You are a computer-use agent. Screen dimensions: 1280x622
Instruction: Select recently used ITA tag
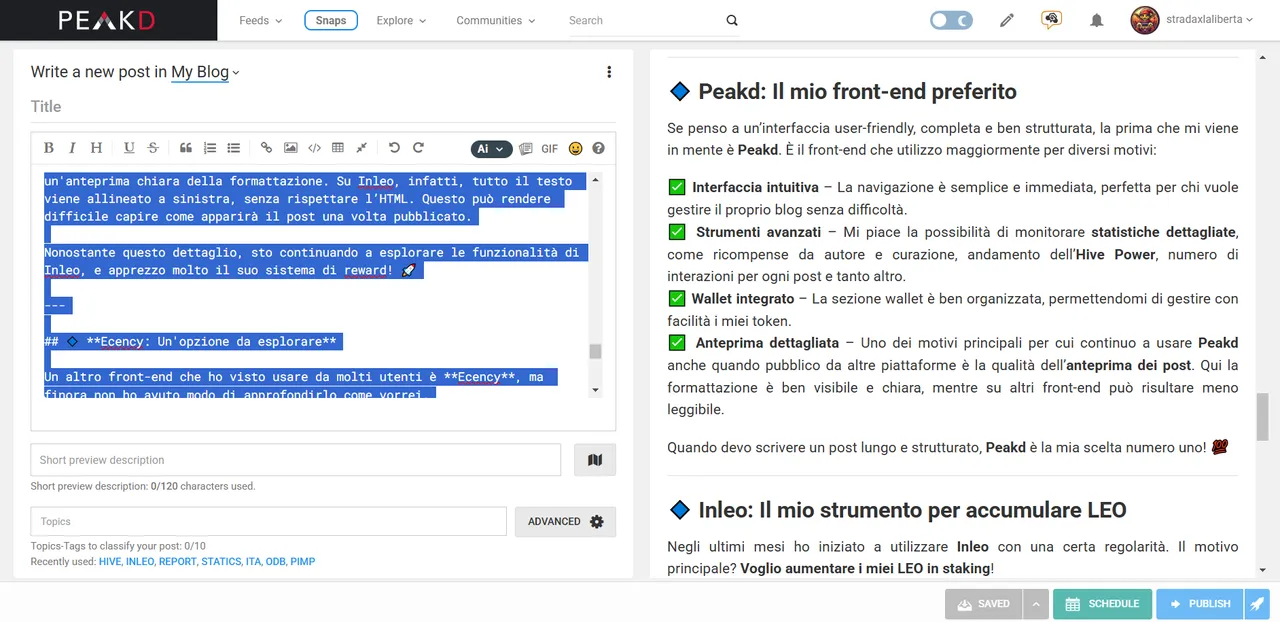(254, 562)
